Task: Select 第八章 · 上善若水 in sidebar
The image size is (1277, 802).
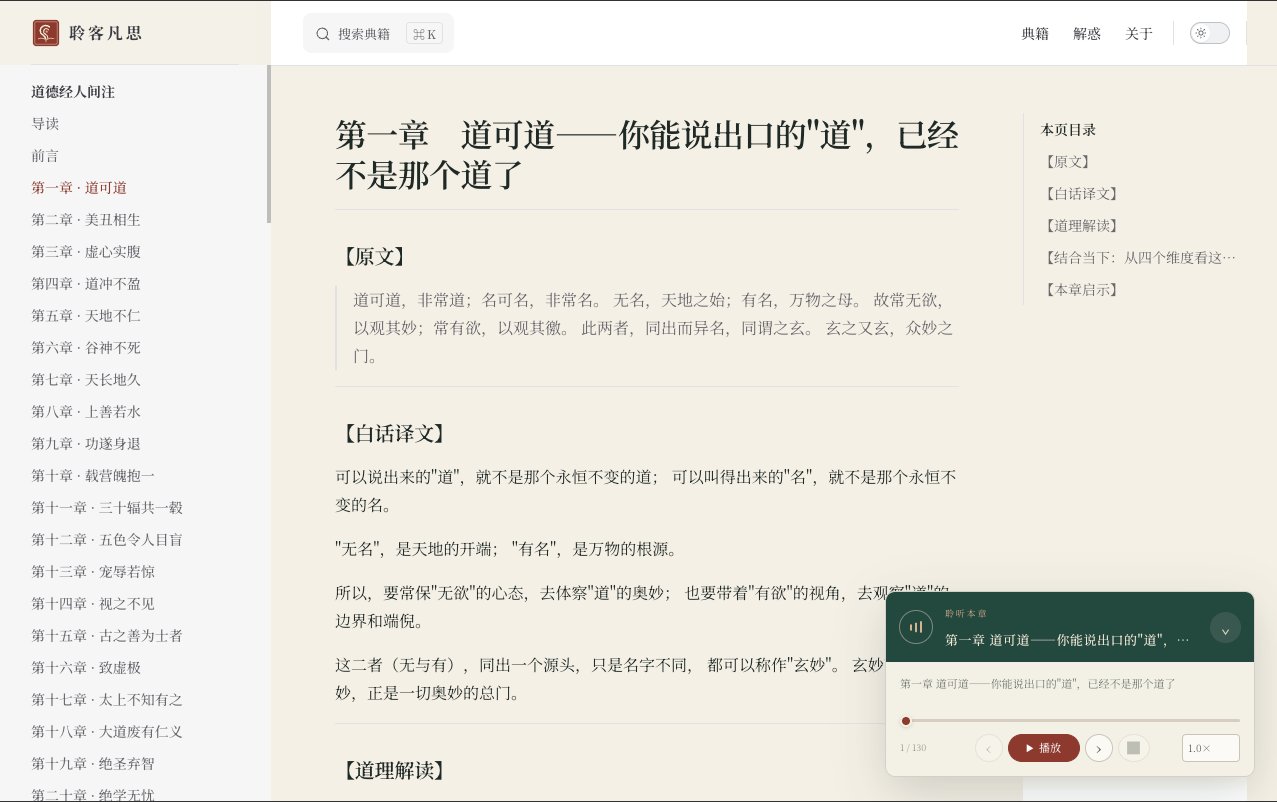Action: coord(86,412)
